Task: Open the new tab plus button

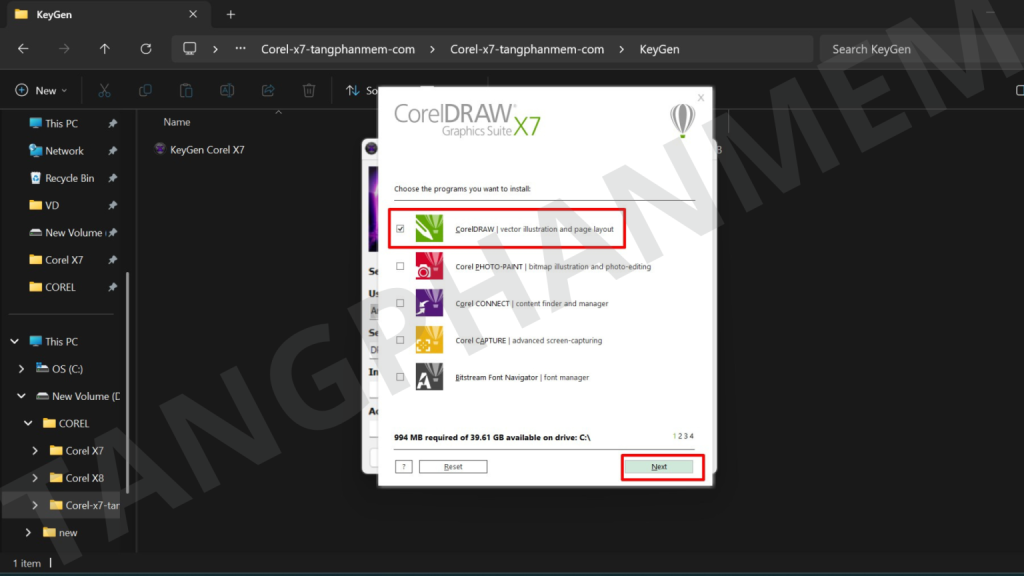Action: click(230, 15)
